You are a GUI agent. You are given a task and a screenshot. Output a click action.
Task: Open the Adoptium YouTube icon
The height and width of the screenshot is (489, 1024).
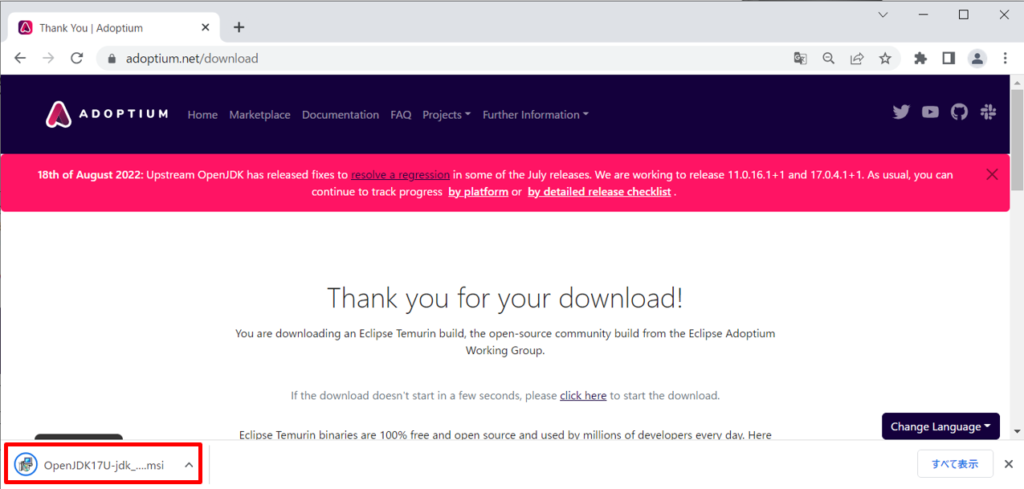pyautogui.click(x=930, y=112)
